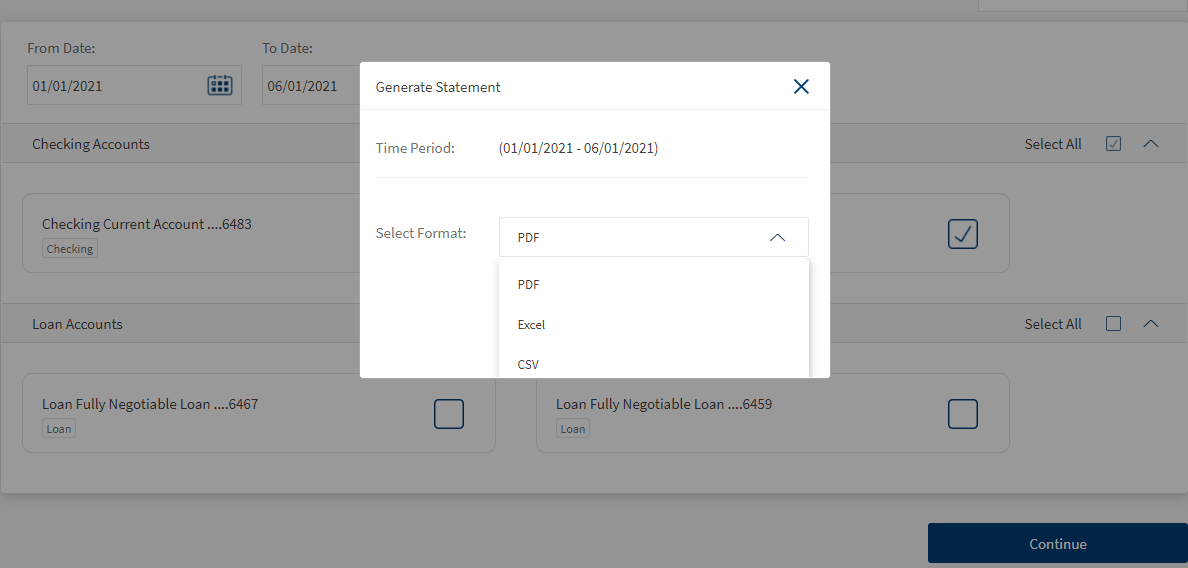Screen dimensions: 1188x568
Task: Choose Excel from the format list
Action: (531, 325)
